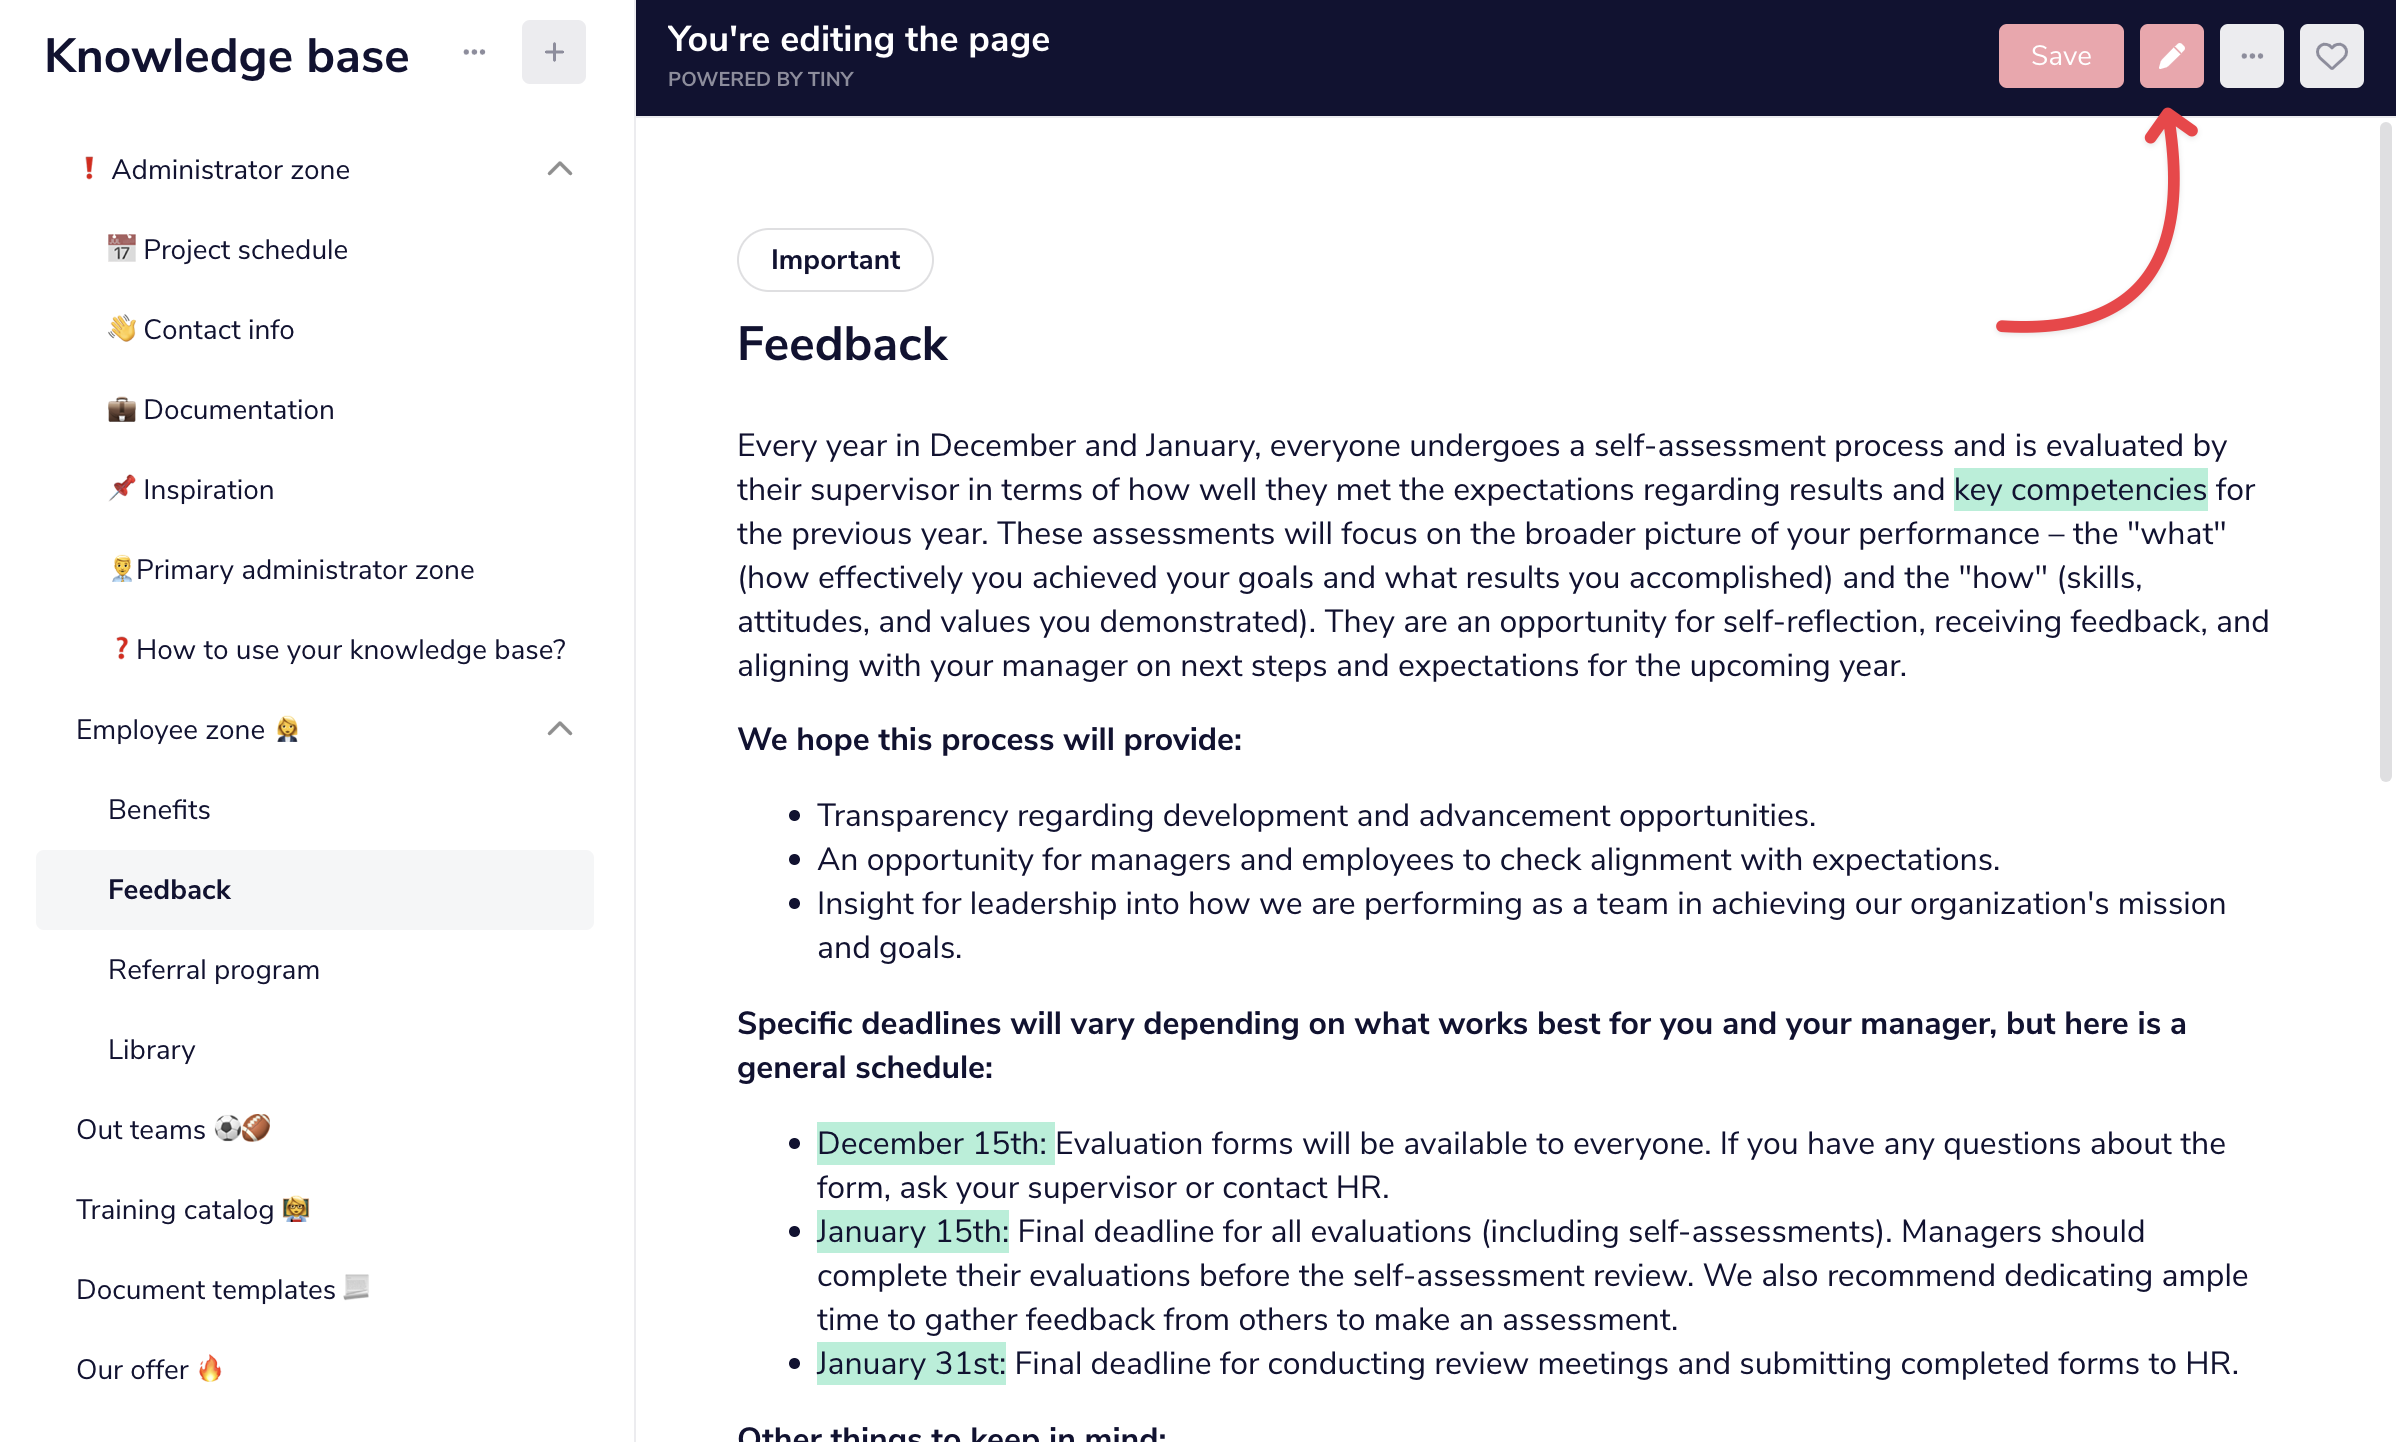Viewport: 2396px width, 1442px height.
Task: Click the pencil edit icon
Action: 2171,56
